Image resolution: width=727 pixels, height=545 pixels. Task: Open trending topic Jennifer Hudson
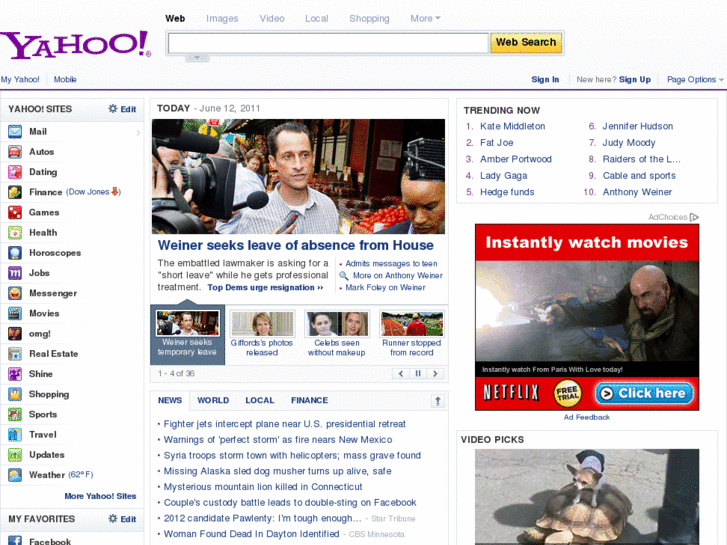(638, 126)
